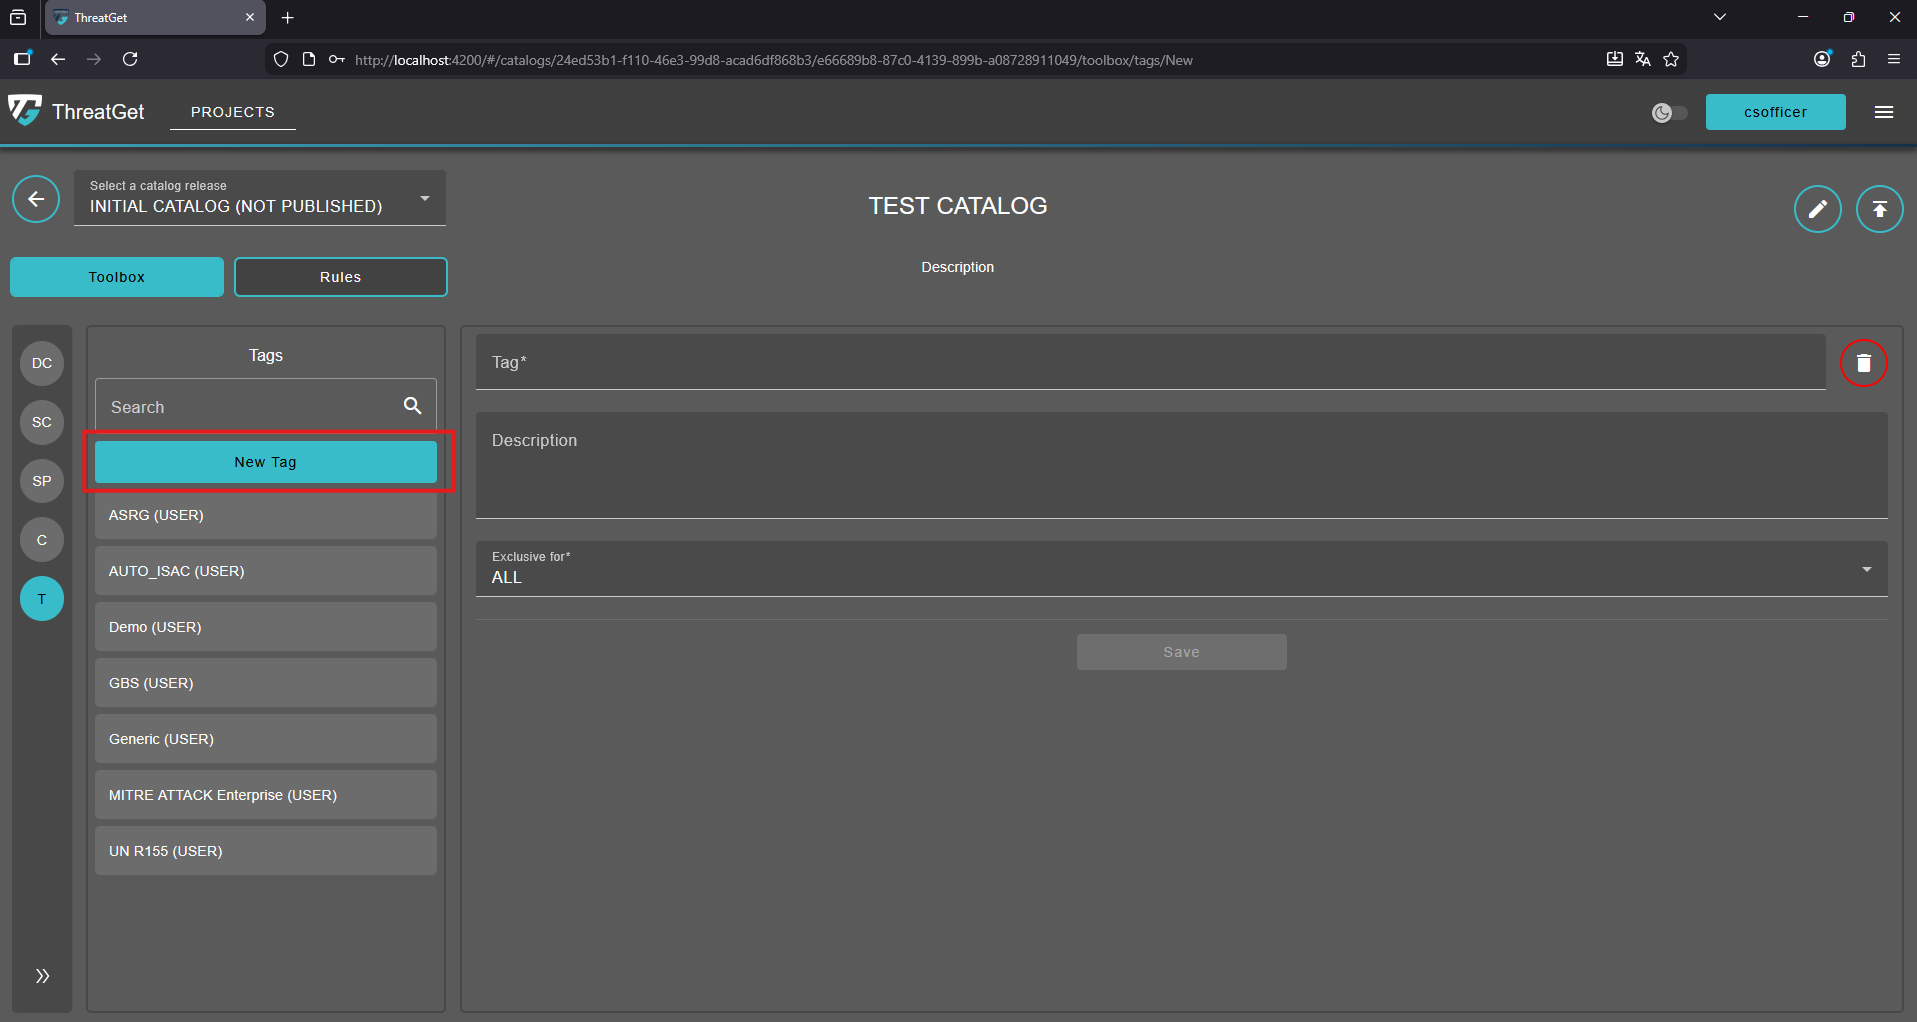
Task: Select the SP sidebar circle icon
Action: coord(42,481)
